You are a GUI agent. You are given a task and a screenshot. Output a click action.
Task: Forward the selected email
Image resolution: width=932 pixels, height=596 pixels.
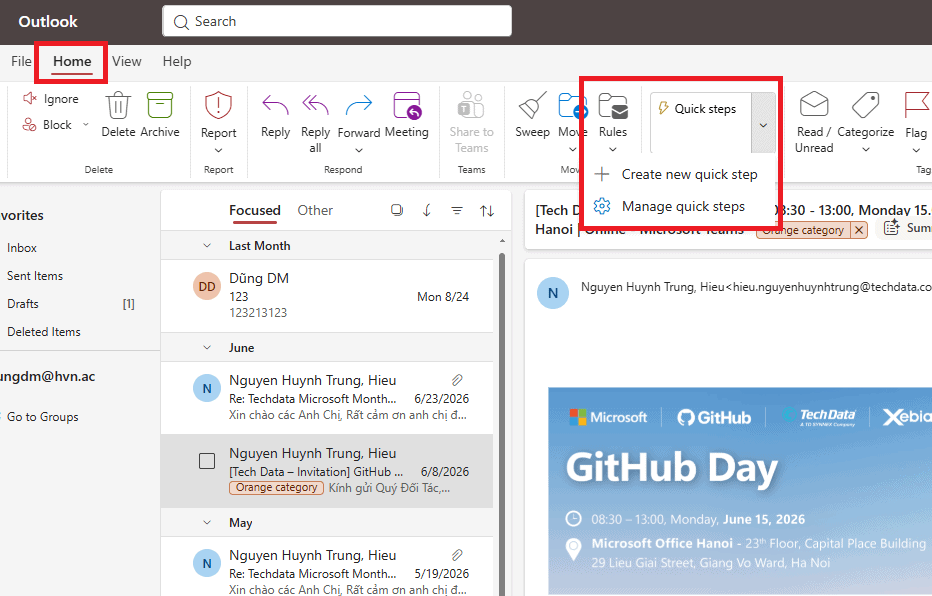click(358, 115)
